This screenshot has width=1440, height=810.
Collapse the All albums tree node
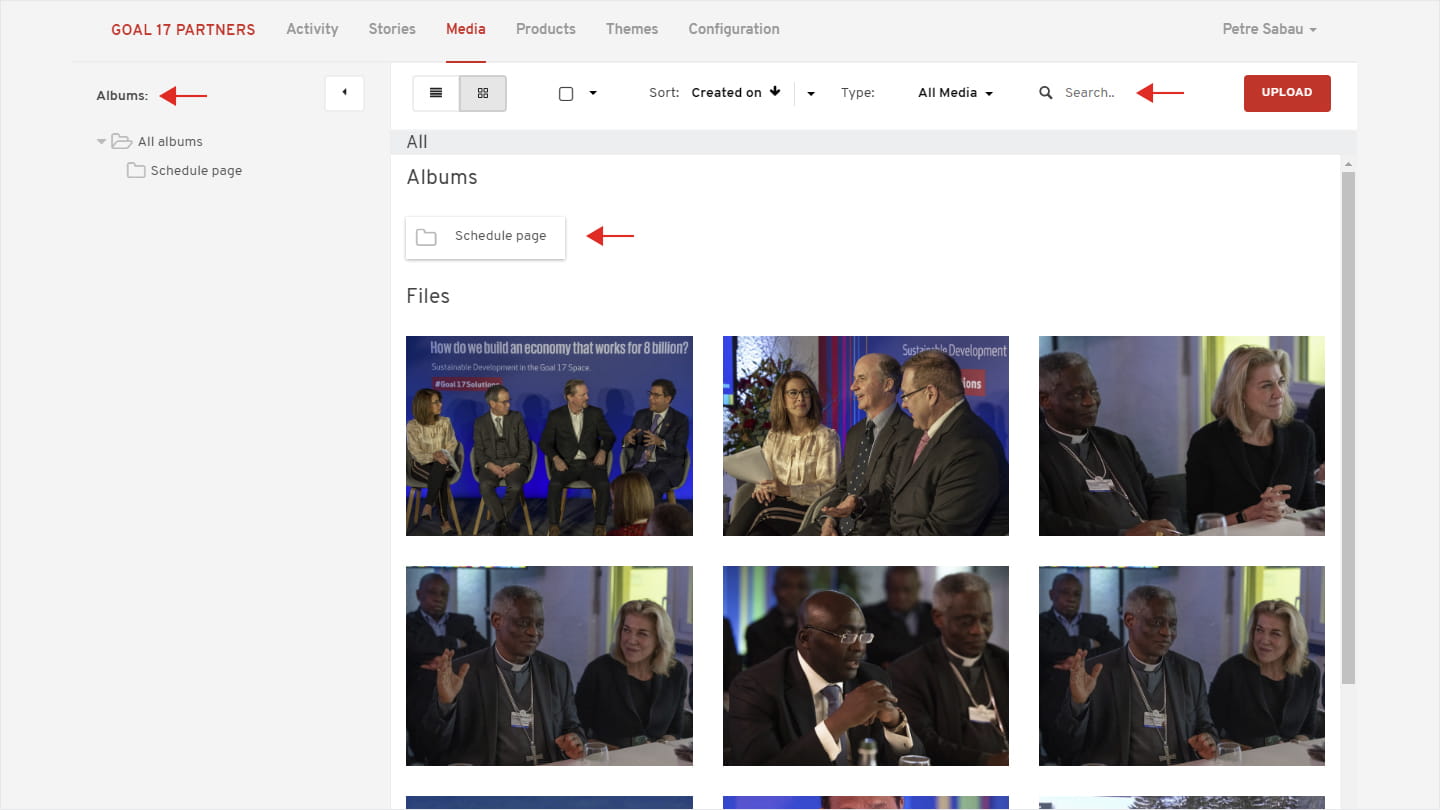click(x=101, y=142)
